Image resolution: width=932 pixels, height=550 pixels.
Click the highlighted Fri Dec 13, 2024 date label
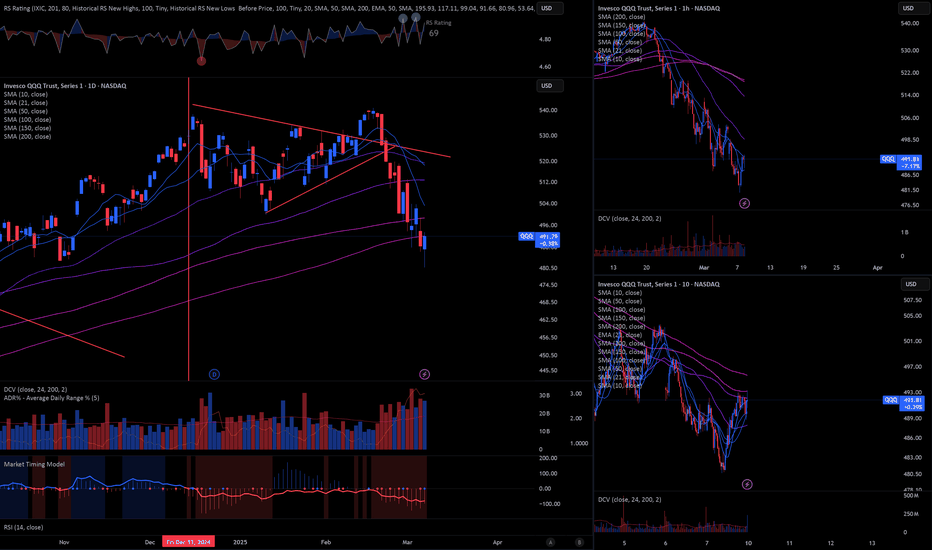tap(188, 542)
